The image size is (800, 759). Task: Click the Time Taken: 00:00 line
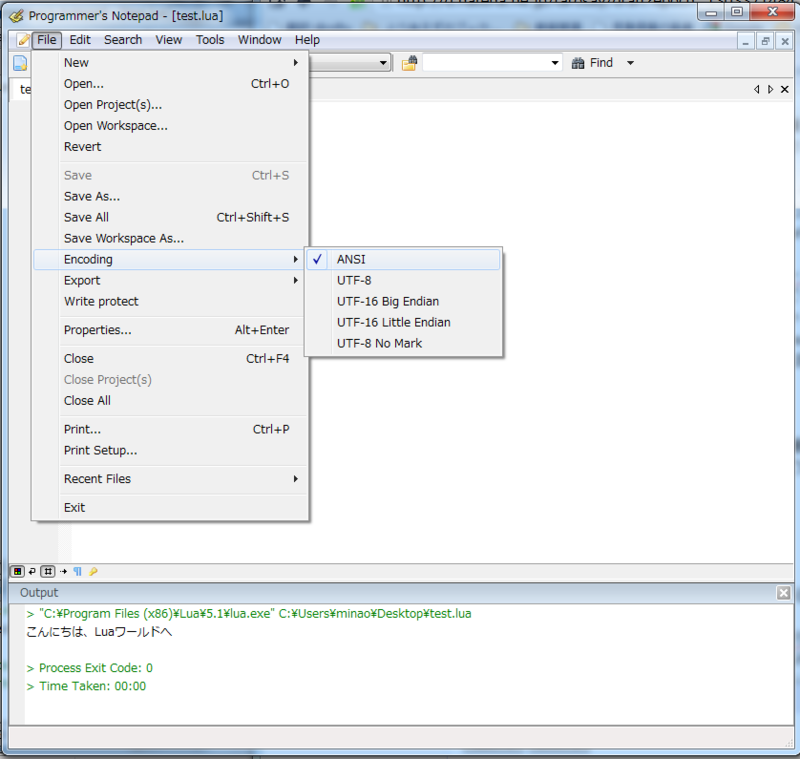[x=86, y=686]
